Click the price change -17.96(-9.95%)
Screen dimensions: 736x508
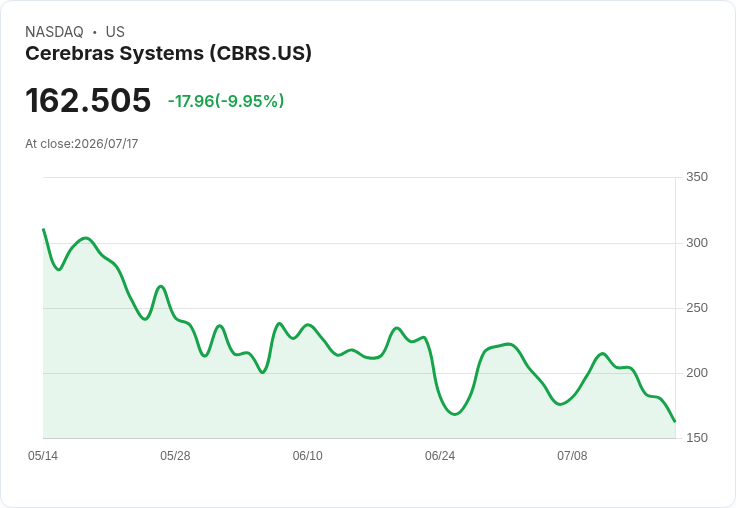click(x=226, y=101)
